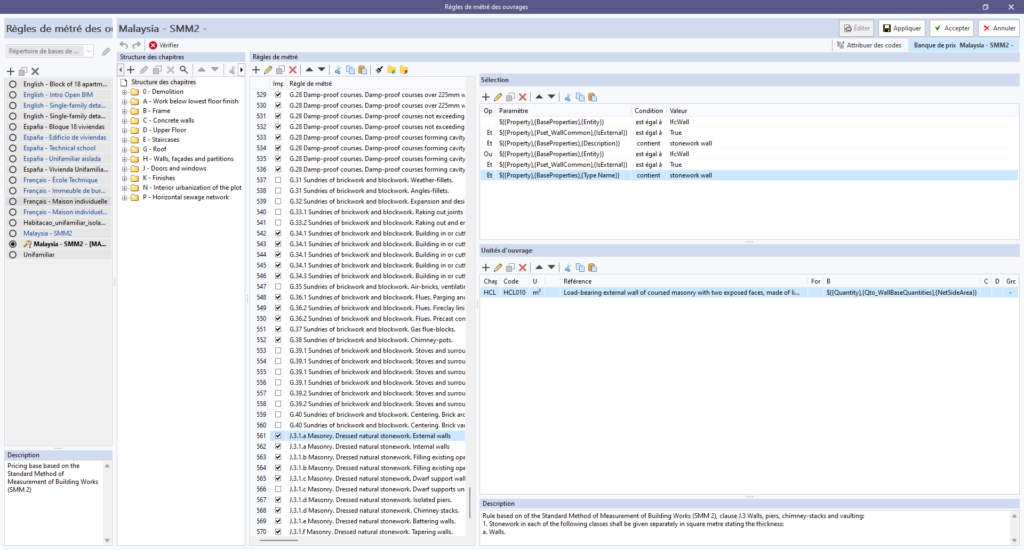This screenshot has width=1024, height=550.
Task: Expand the C - Concrete walls chapter
Action: pos(124,121)
